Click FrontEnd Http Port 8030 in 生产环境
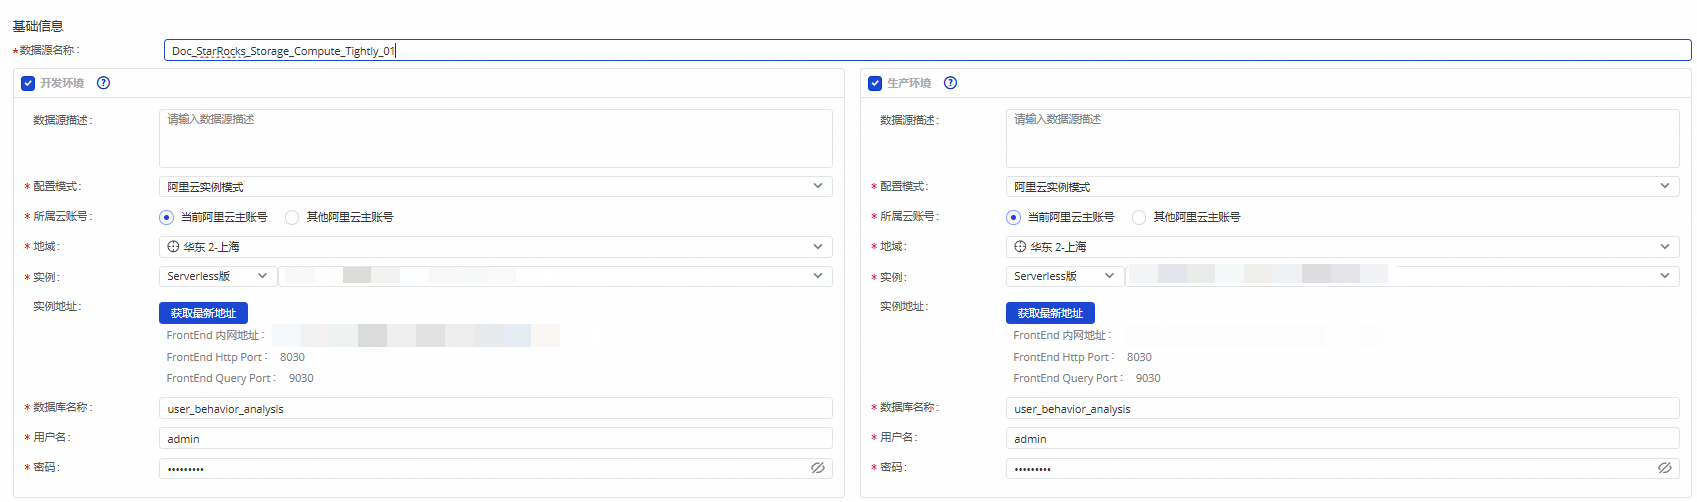 [x=1083, y=357]
